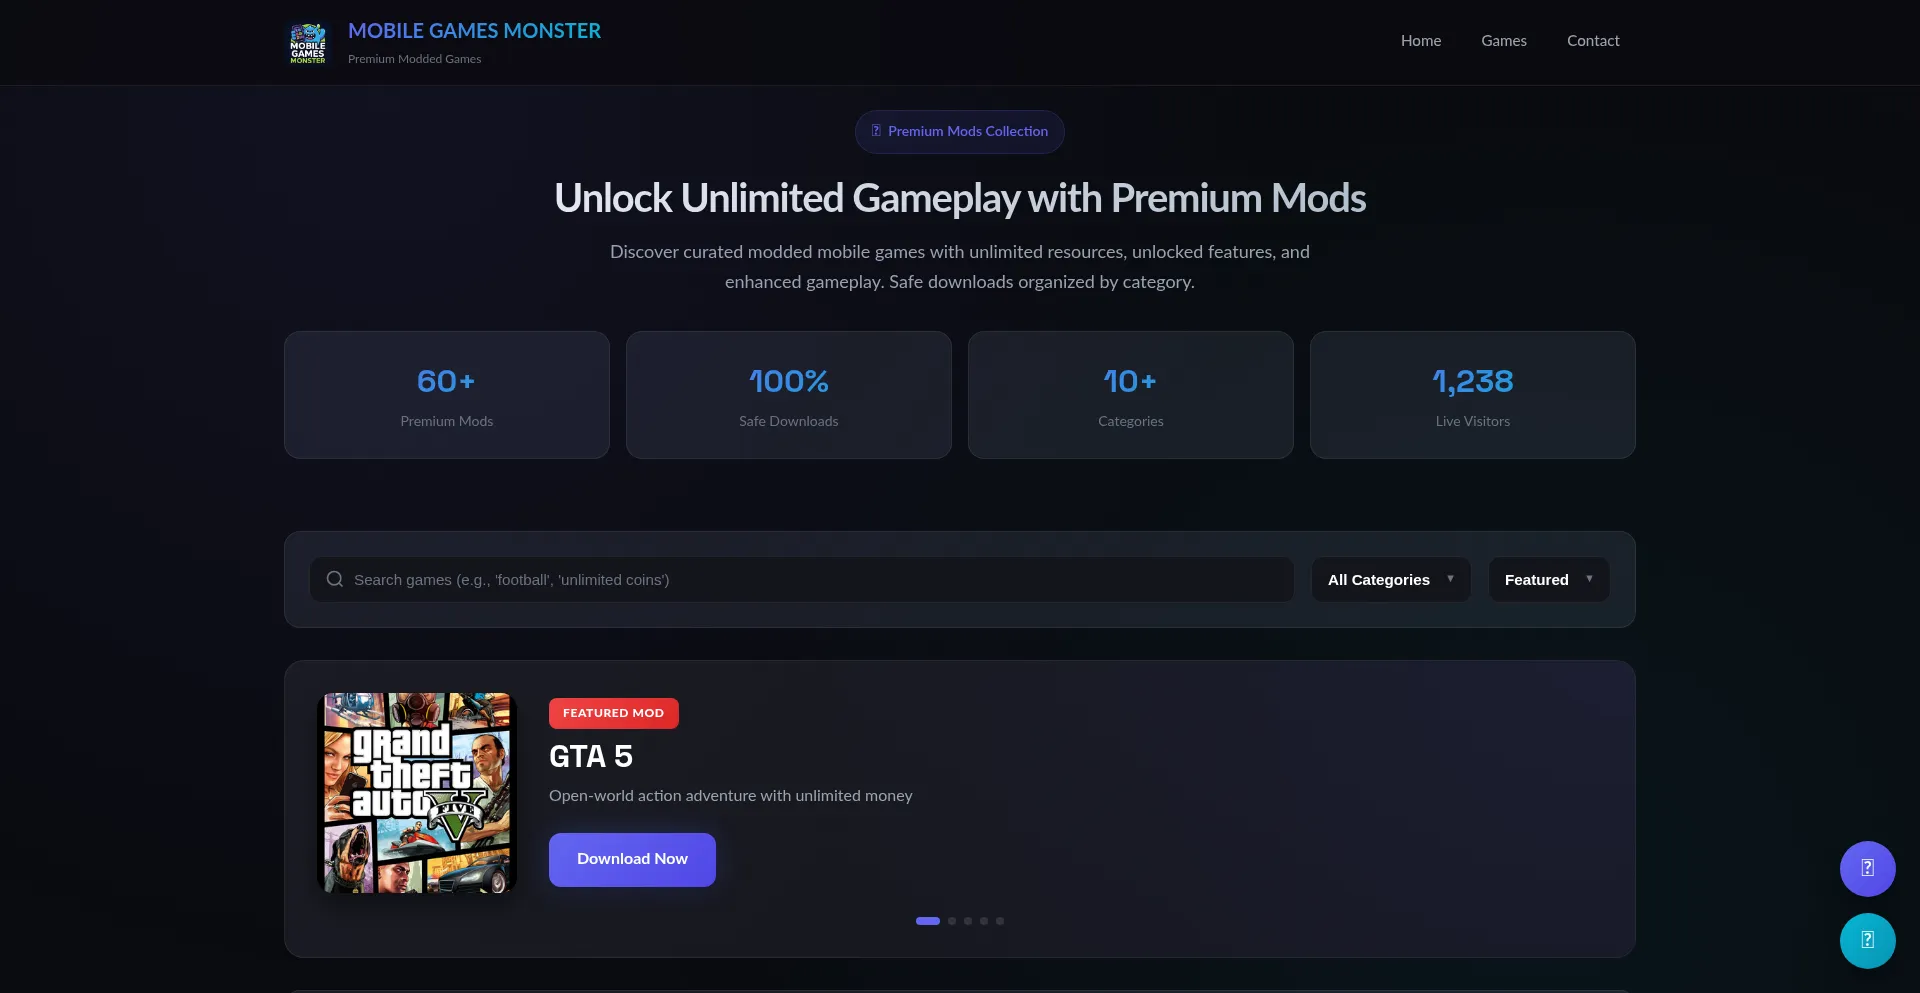Navigate to the Contact page
The height and width of the screenshot is (993, 1920).
pyautogui.click(x=1592, y=41)
